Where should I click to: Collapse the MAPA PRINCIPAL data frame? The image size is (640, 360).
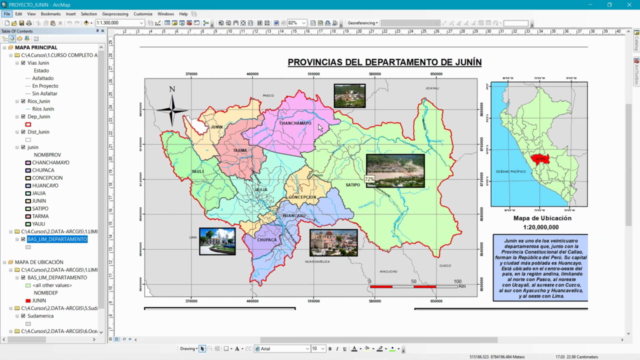pos(4,48)
